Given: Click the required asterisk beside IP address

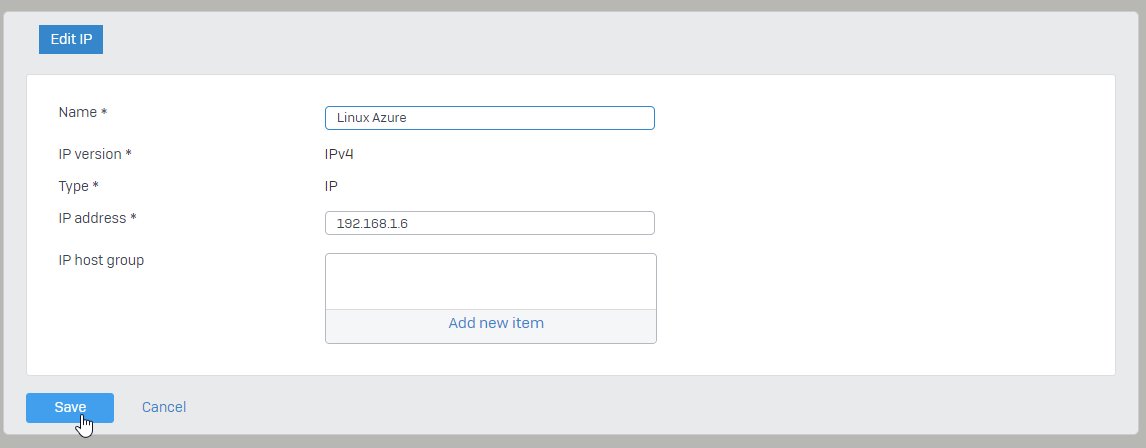Looking at the screenshot, I should click(133, 218).
